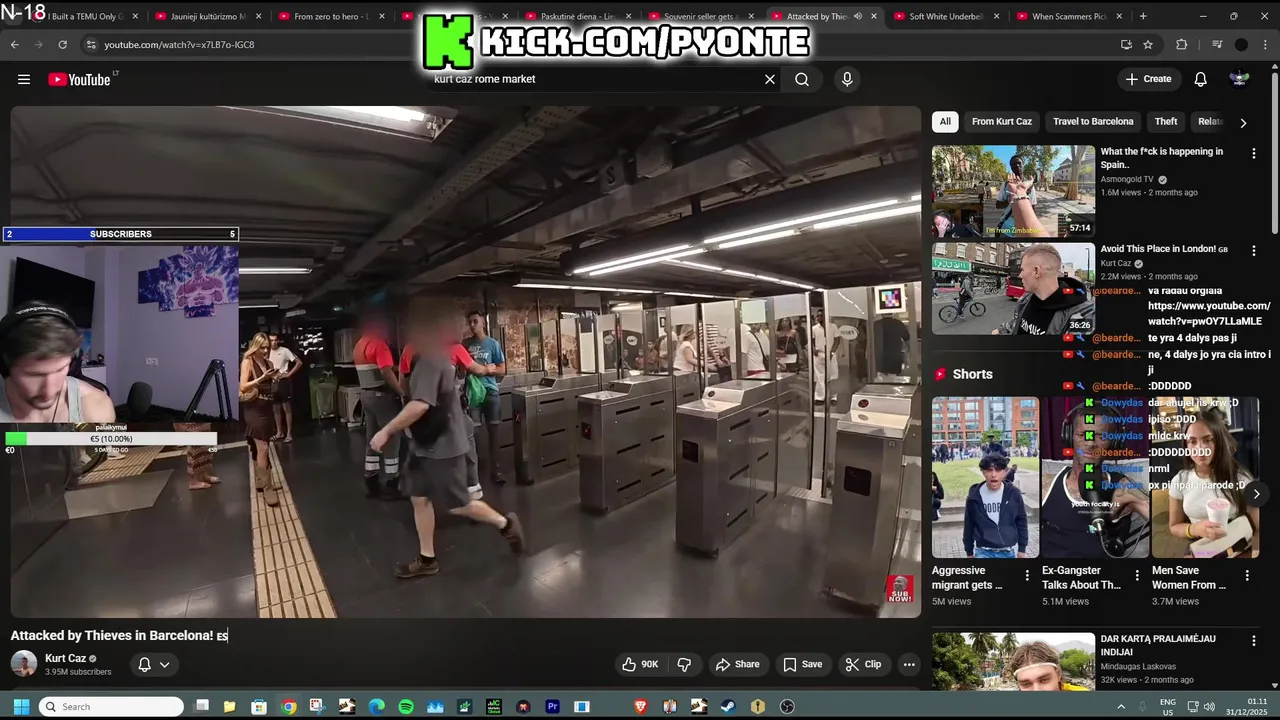
Task: Select the Travel to Barcelona chip
Action: pos(1093,121)
